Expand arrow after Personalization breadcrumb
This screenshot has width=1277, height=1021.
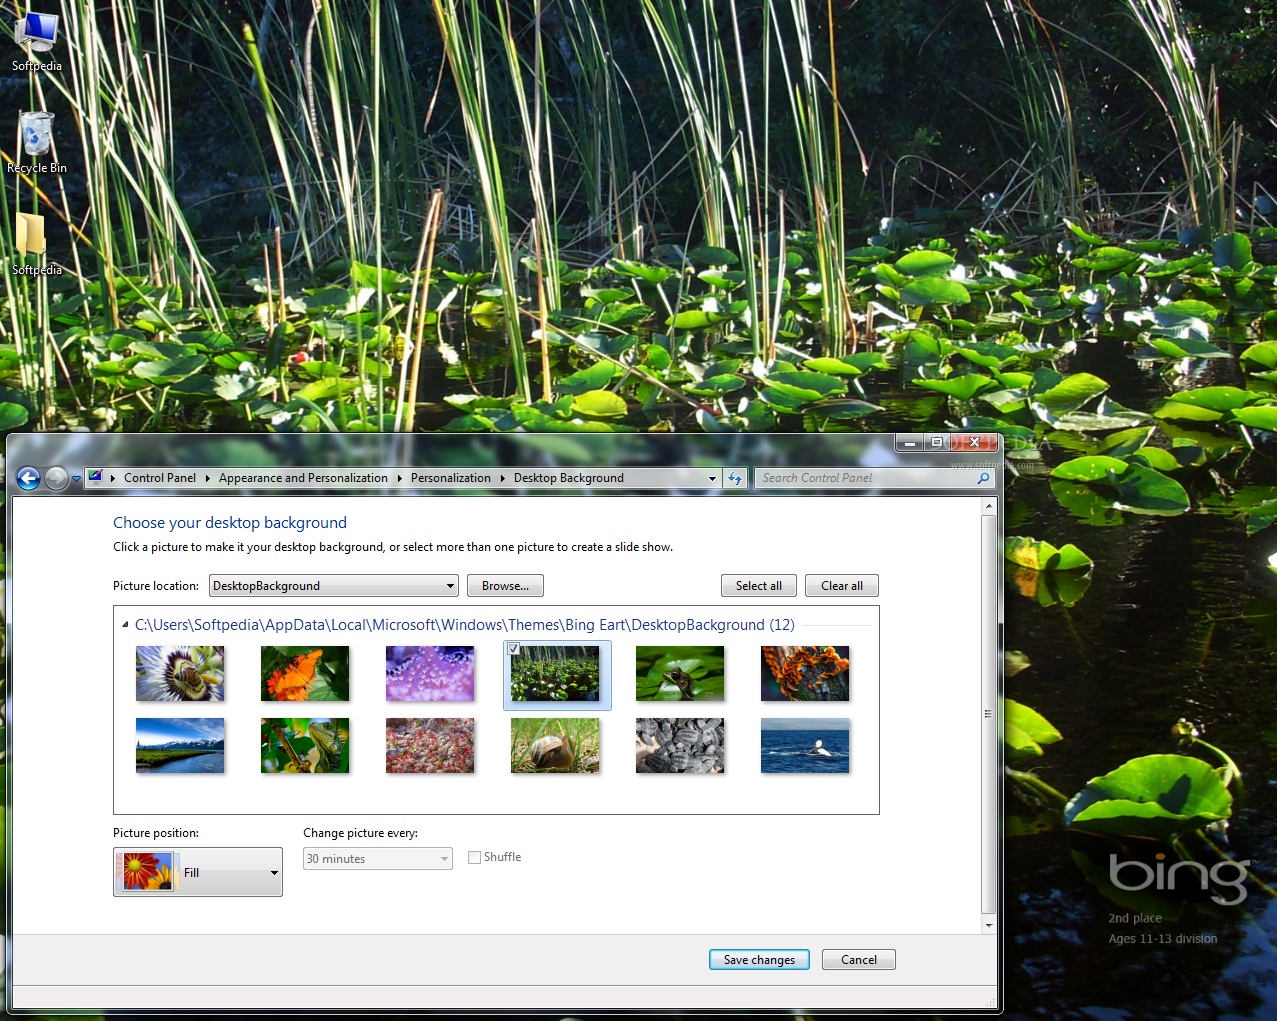click(x=503, y=478)
